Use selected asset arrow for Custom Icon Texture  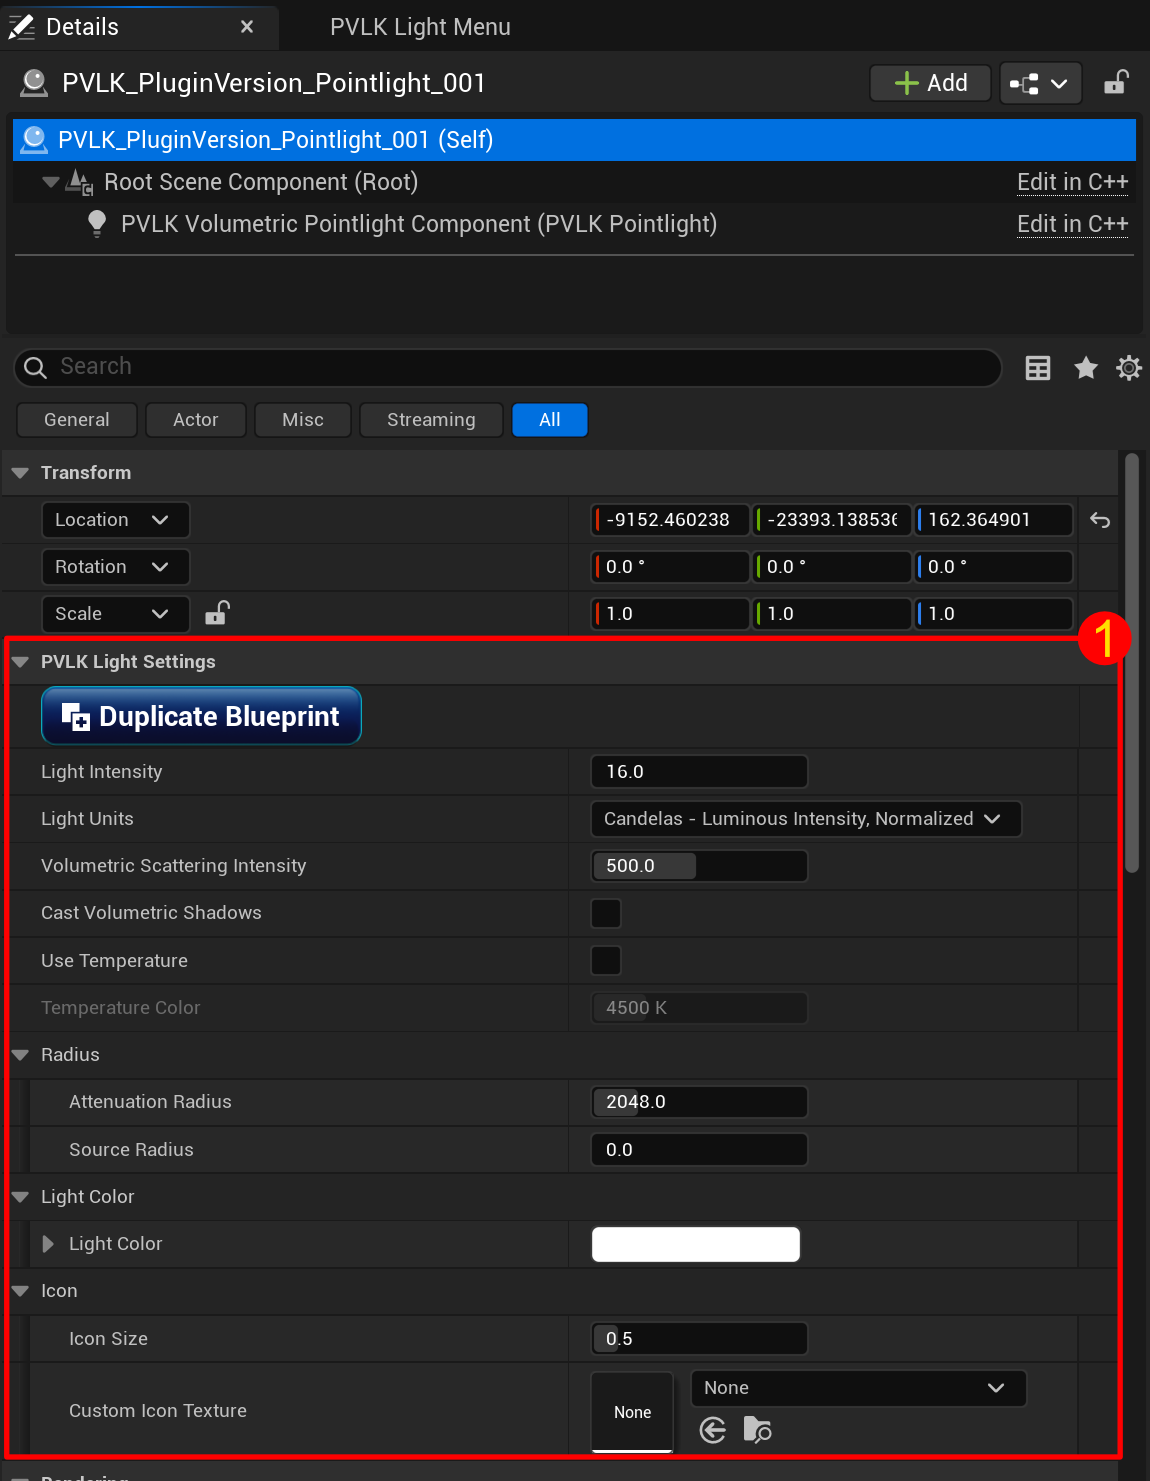tap(713, 1430)
